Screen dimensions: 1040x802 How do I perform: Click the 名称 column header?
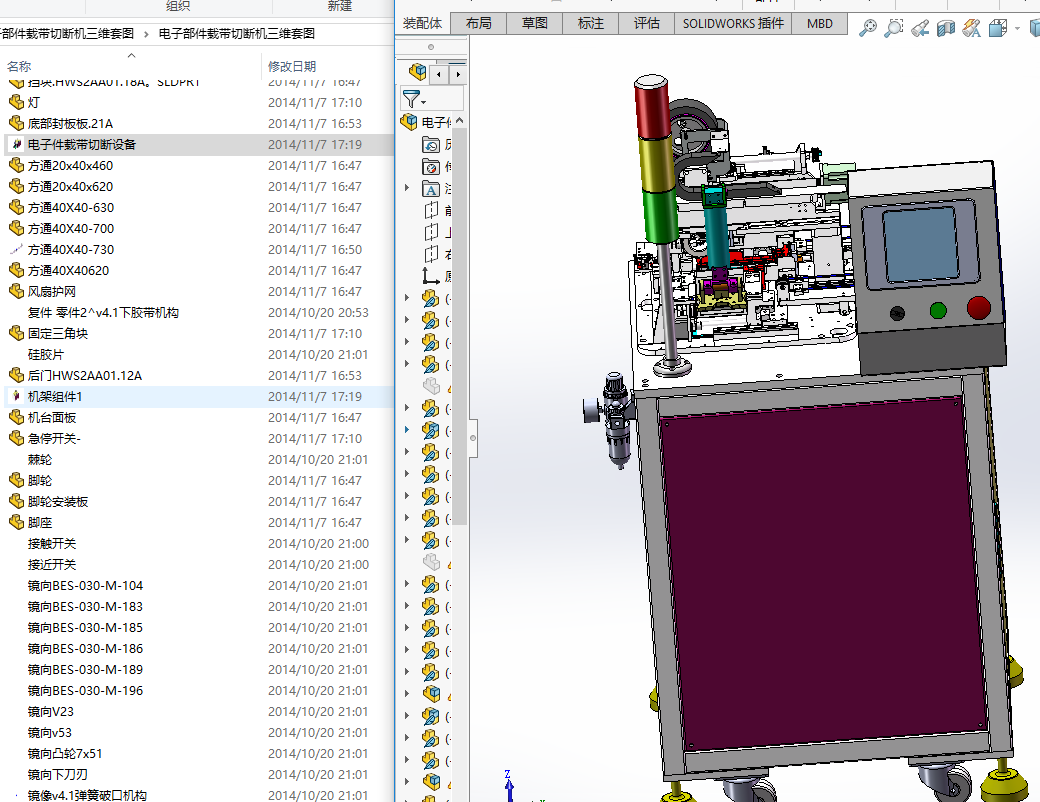pyautogui.click(x=20, y=66)
